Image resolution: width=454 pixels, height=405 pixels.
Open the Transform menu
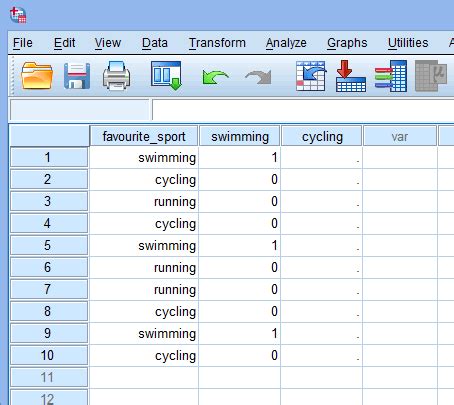(217, 43)
